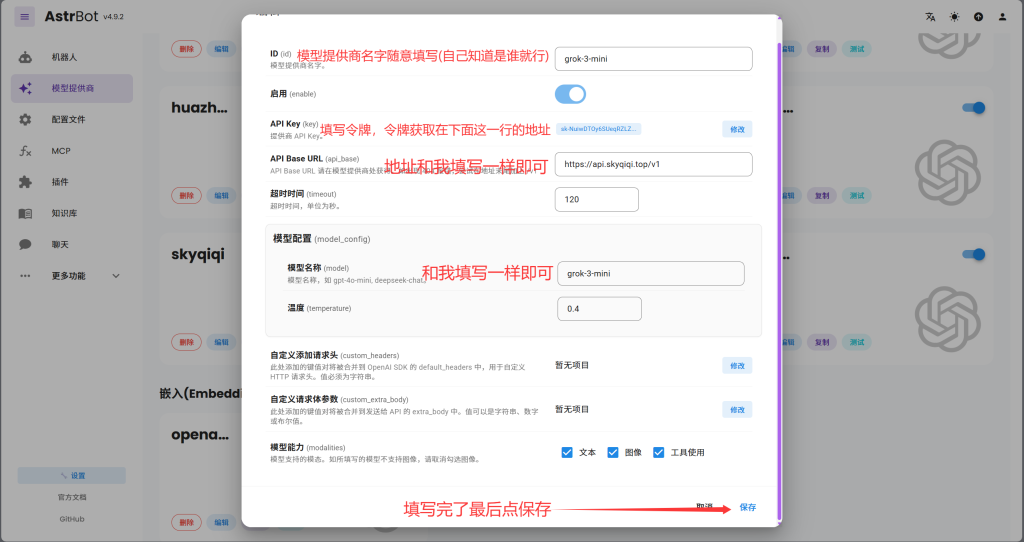Uncheck the 文本 modality checkbox

pyautogui.click(x=568, y=452)
